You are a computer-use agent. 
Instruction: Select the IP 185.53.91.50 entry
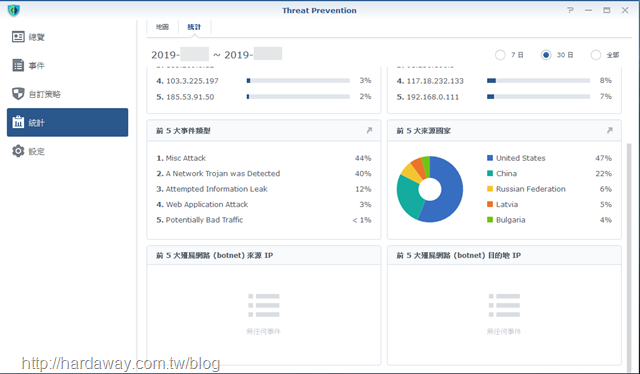pyautogui.click(x=190, y=97)
